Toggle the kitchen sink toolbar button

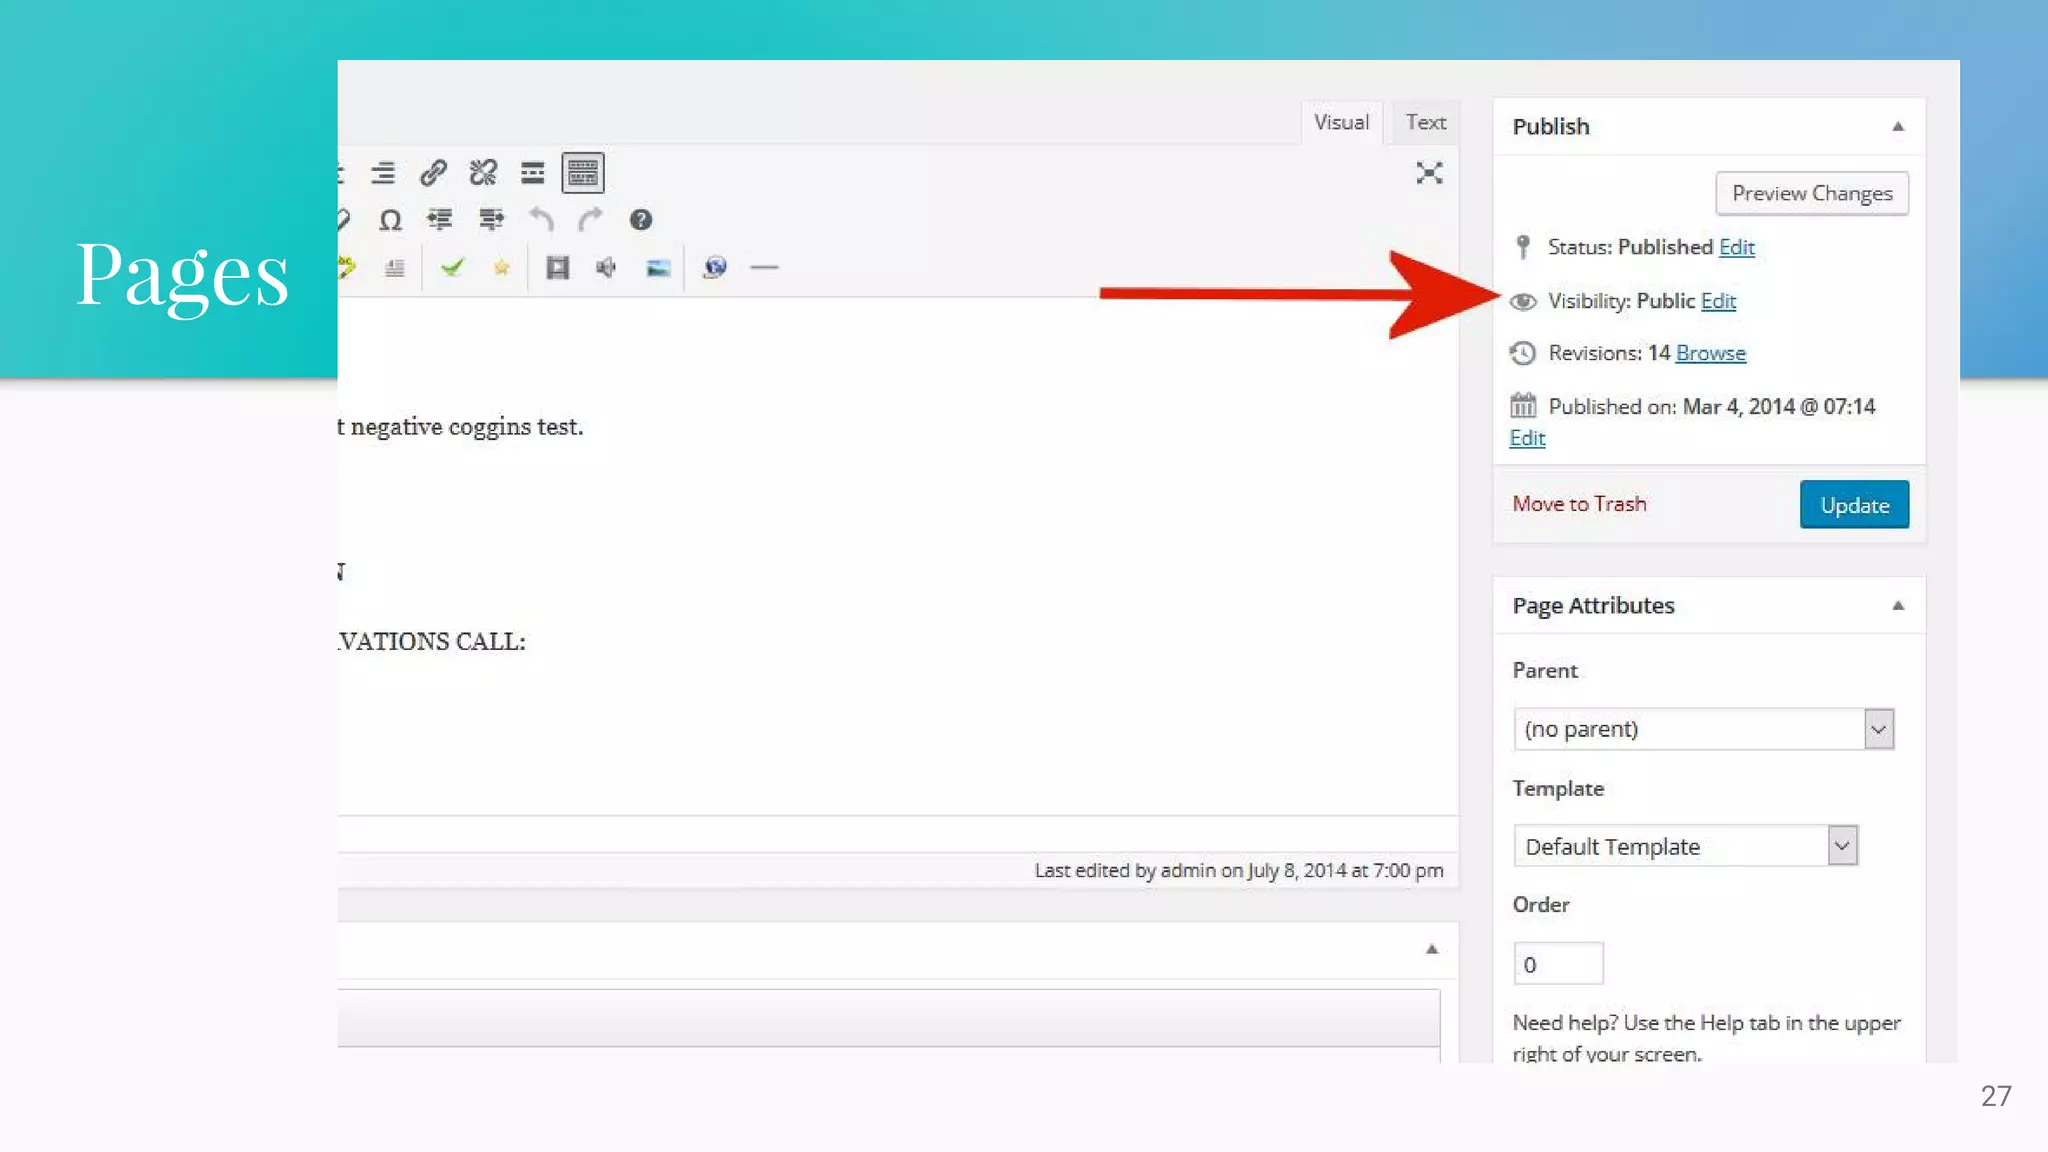pyautogui.click(x=583, y=173)
